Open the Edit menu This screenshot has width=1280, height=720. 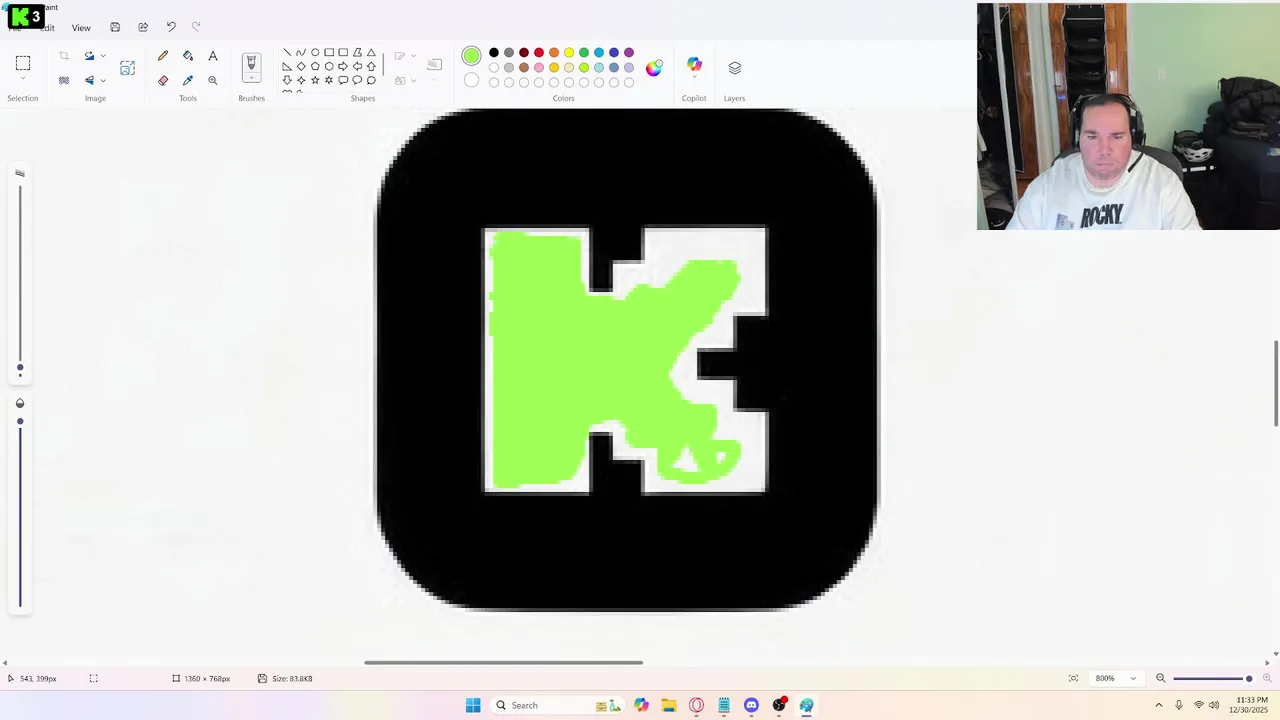[47, 28]
